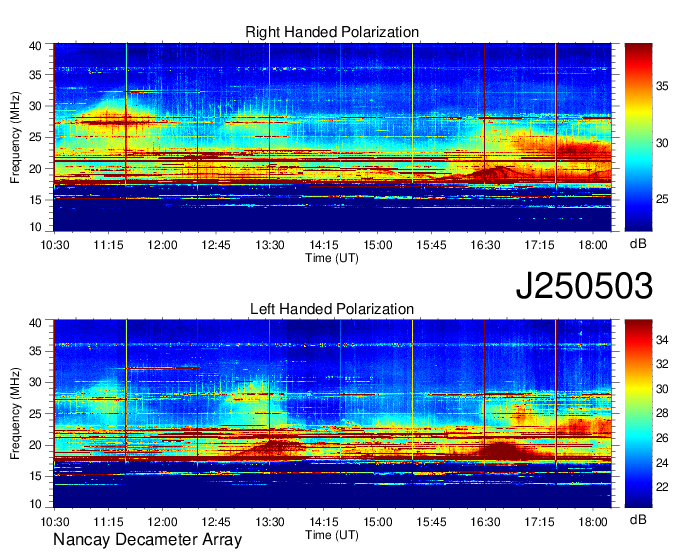Click 14:15 time tick on Left Handed plot
This screenshot has height=552, width=680.
(324, 522)
